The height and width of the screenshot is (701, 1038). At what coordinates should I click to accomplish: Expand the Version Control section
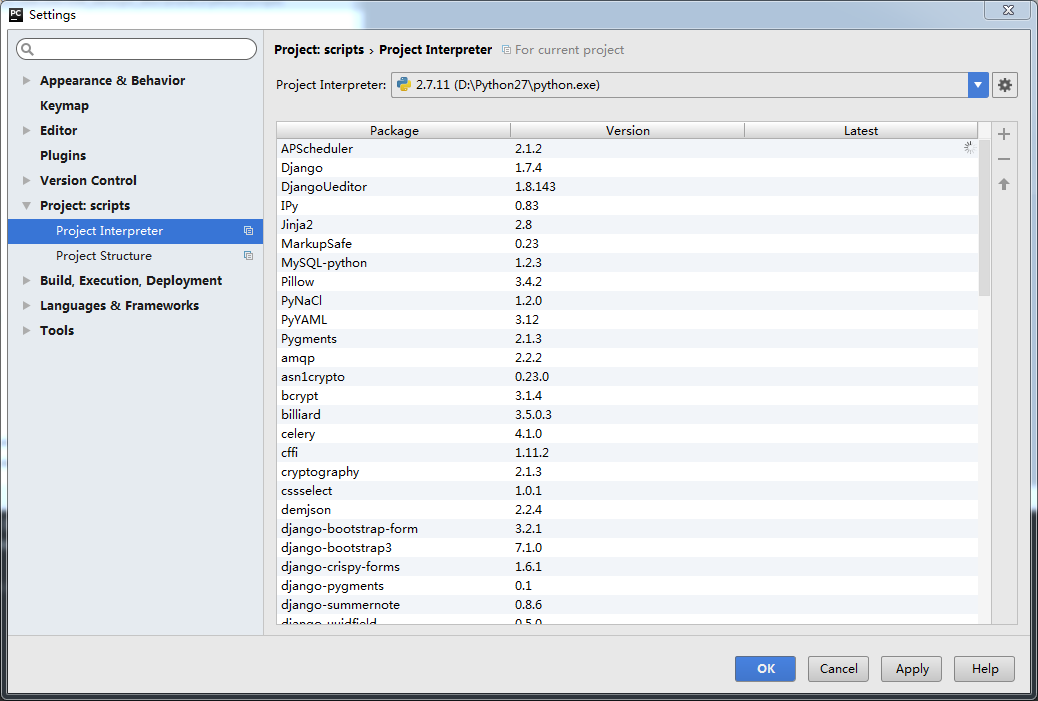pyautogui.click(x=26, y=180)
